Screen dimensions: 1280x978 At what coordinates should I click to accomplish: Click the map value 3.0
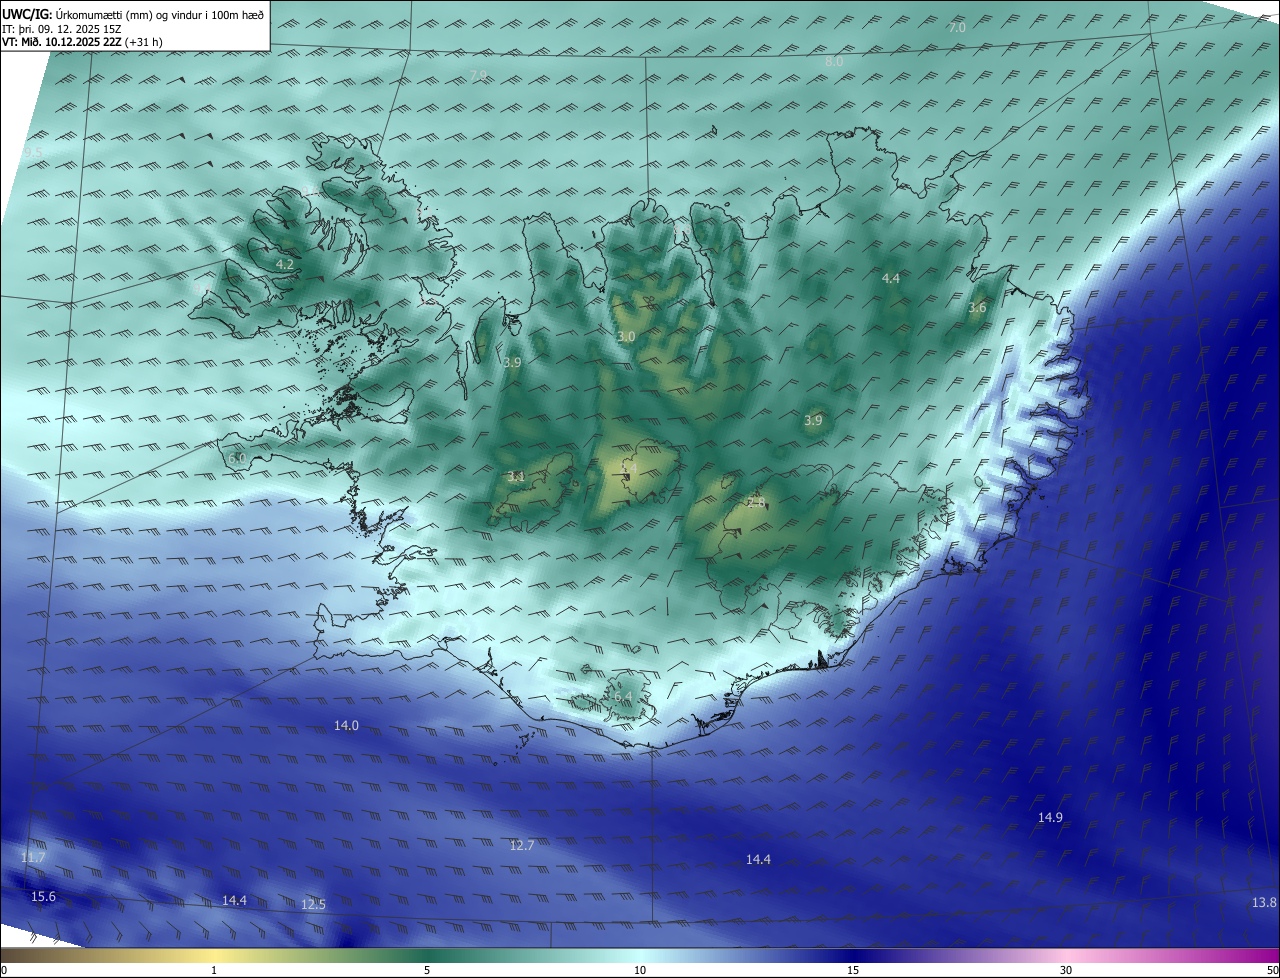(x=626, y=337)
